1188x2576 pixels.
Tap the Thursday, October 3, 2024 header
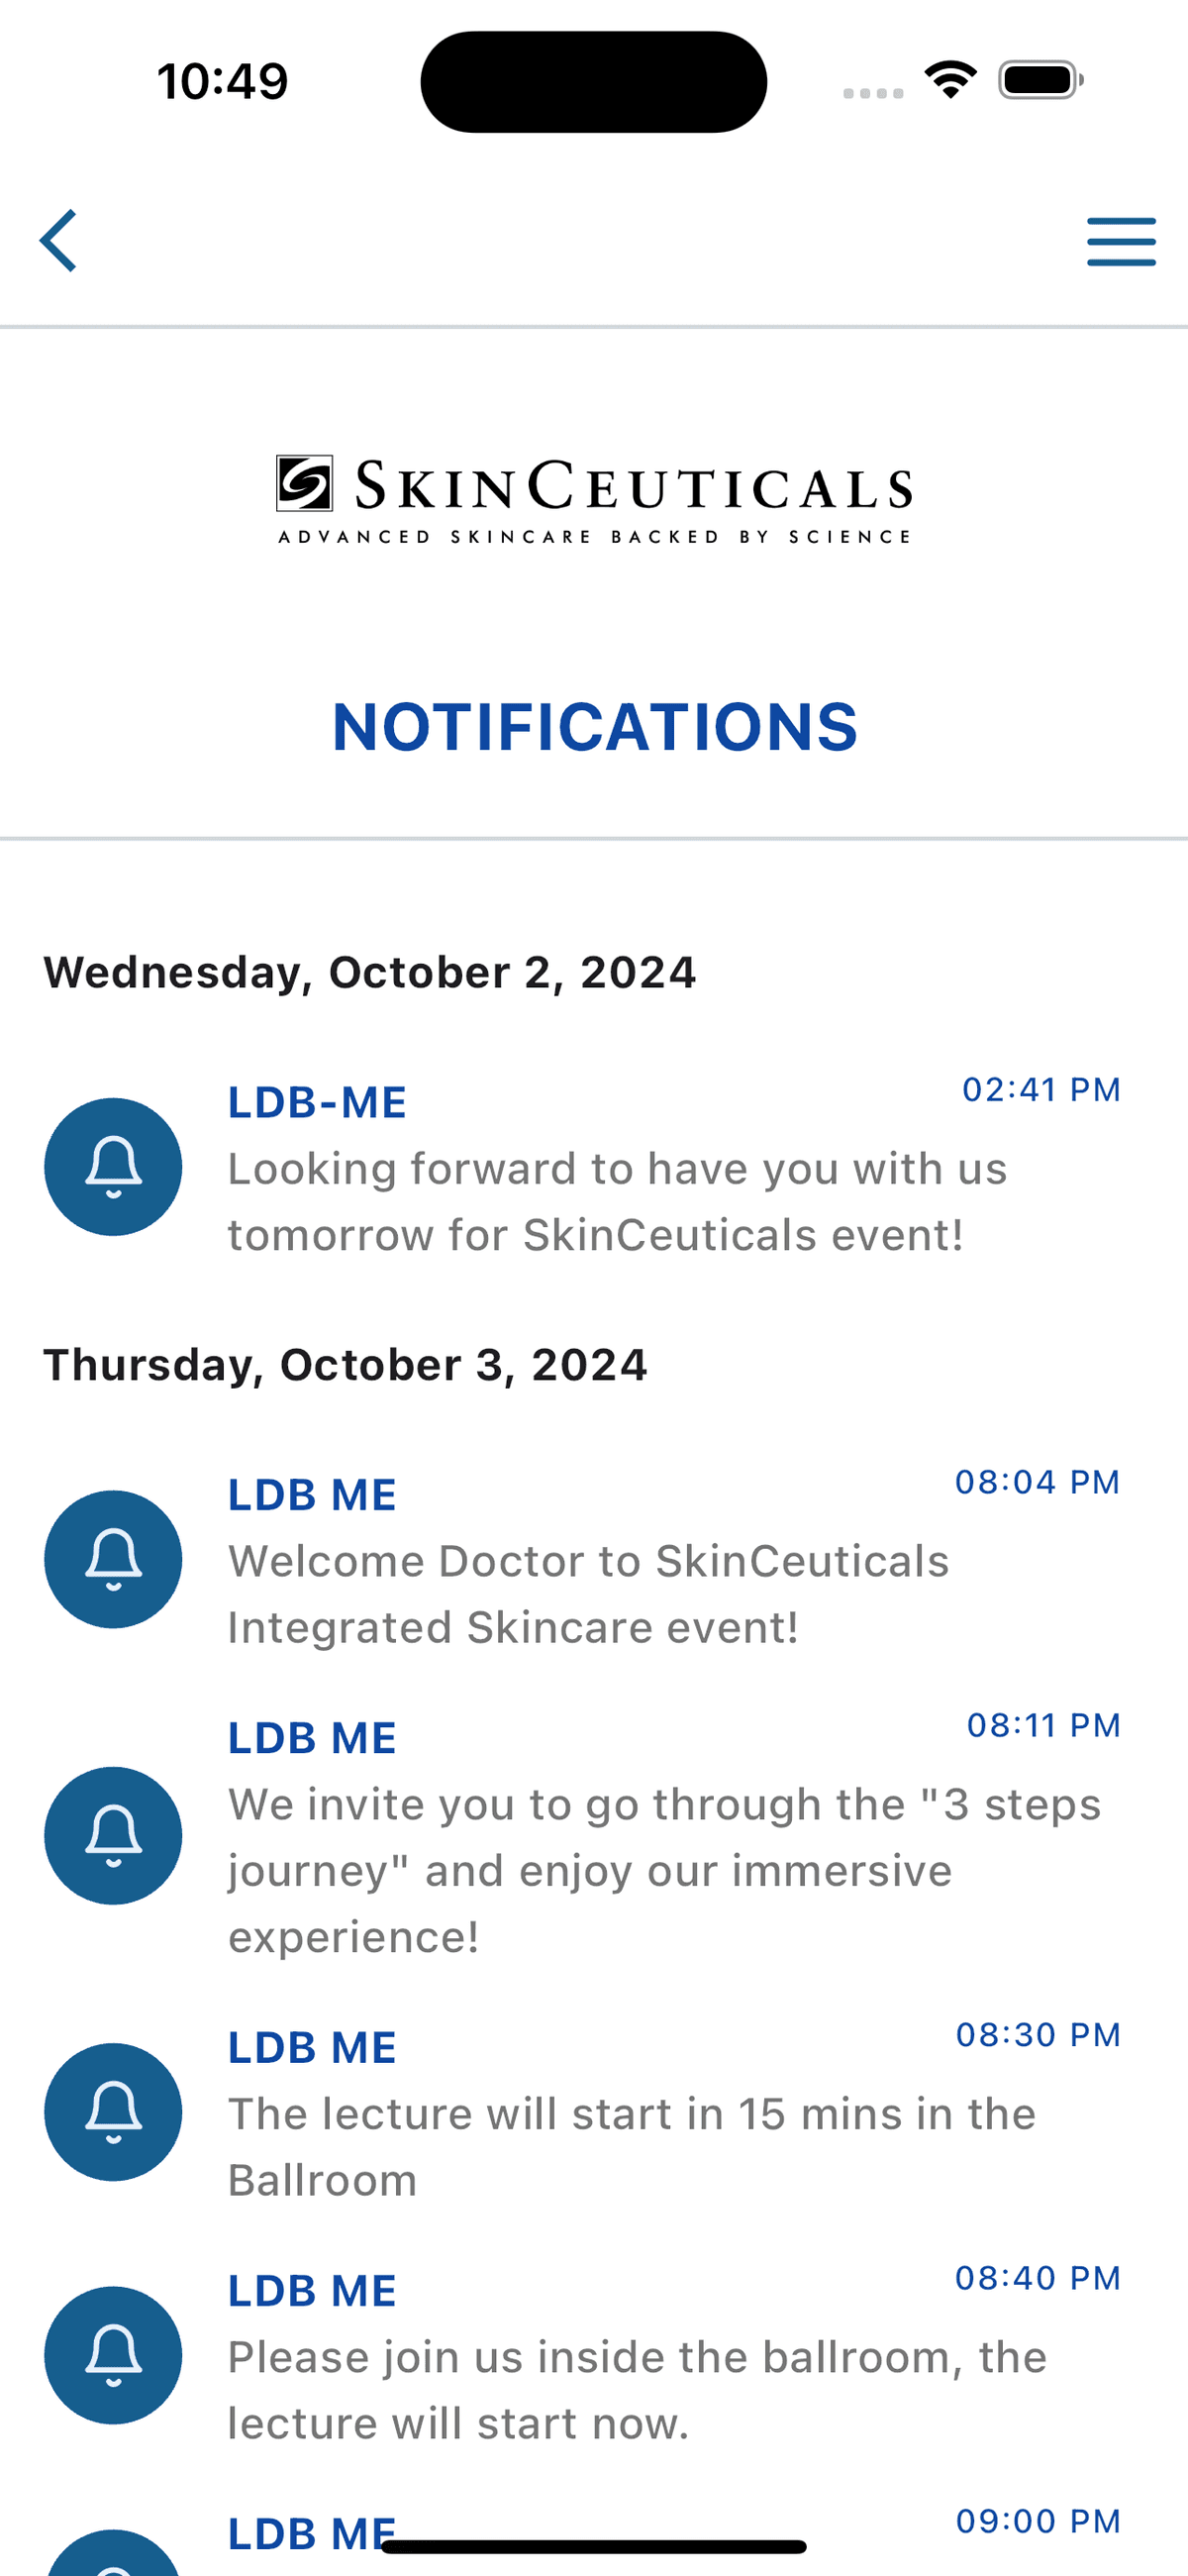[345, 1365]
